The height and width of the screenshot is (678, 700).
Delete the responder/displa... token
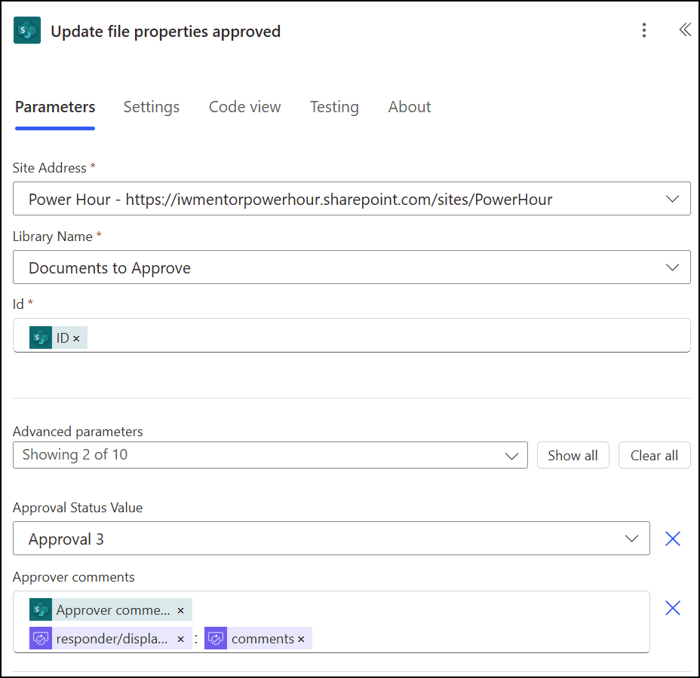point(180,639)
